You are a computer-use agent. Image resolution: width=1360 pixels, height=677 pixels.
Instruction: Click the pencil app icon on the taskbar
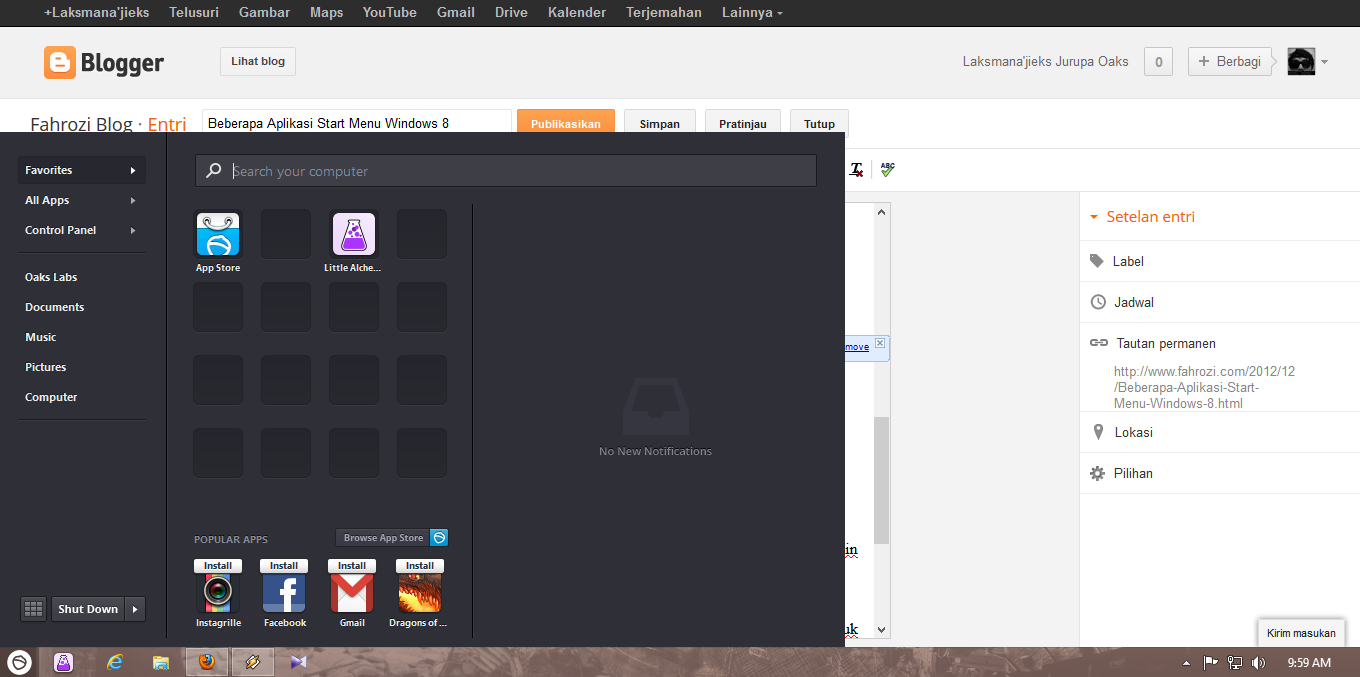click(x=253, y=662)
